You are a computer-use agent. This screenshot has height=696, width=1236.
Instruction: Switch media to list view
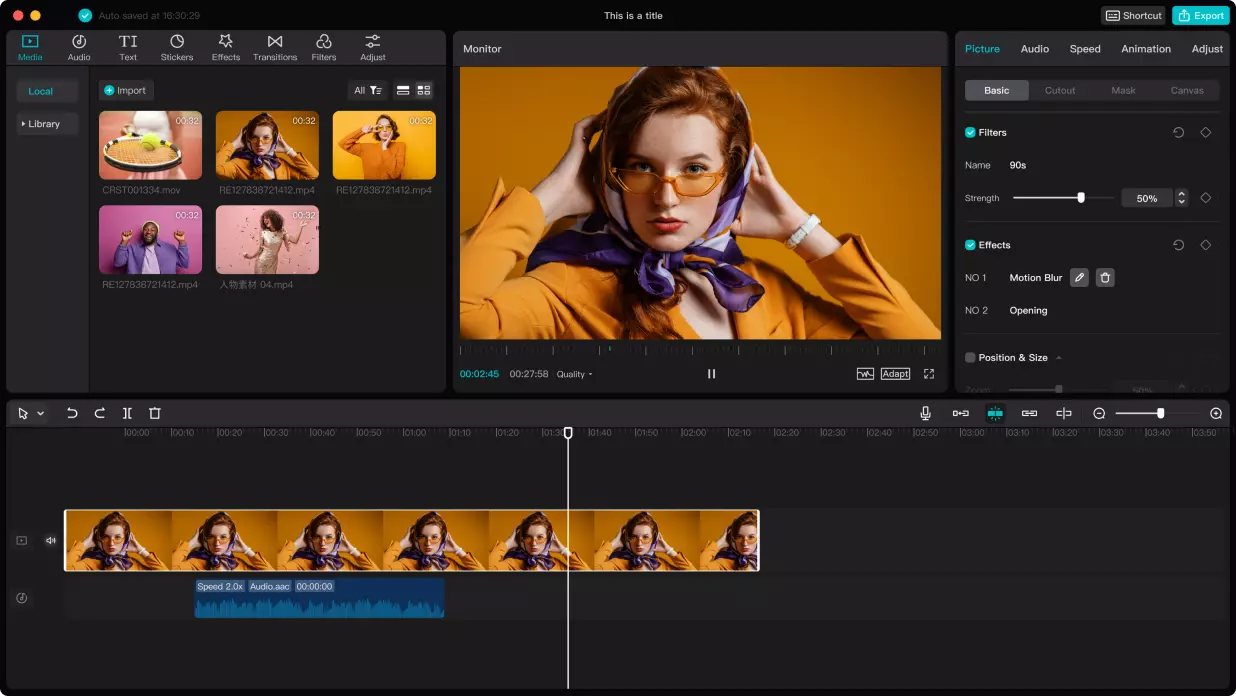click(x=403, y=90)
